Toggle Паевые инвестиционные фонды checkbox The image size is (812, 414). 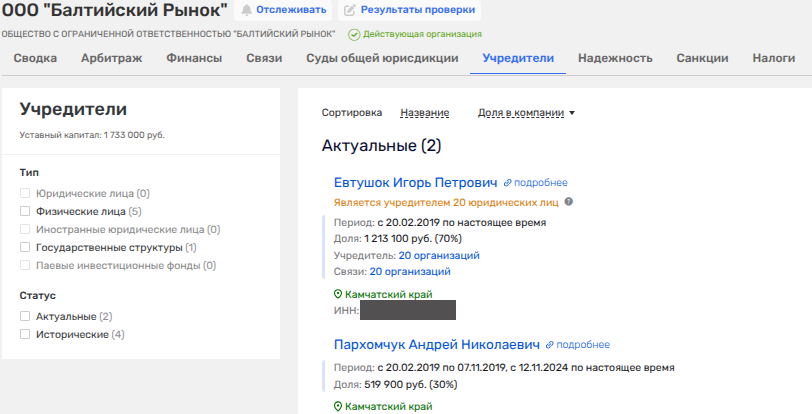click(x=25, y=265)
